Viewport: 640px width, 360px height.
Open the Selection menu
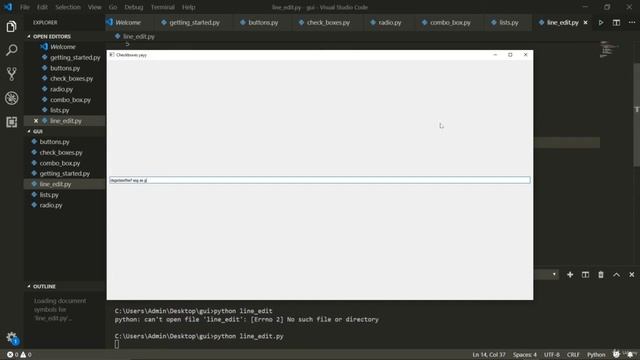[x=68, y=7]
